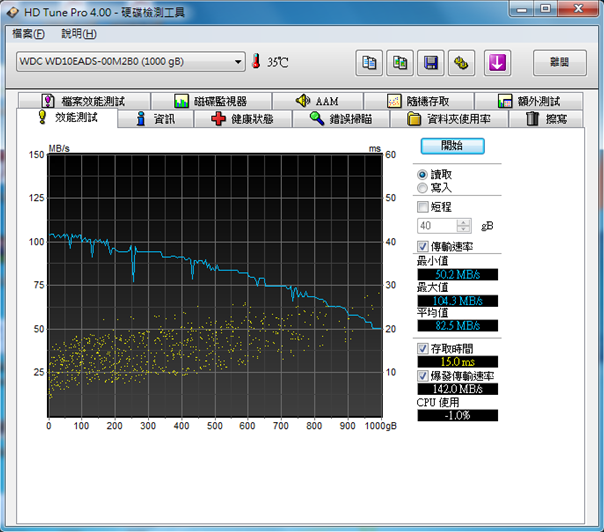Expand the WDC drive selection dropdown
604x532 pixels.
tap(238, 62)
